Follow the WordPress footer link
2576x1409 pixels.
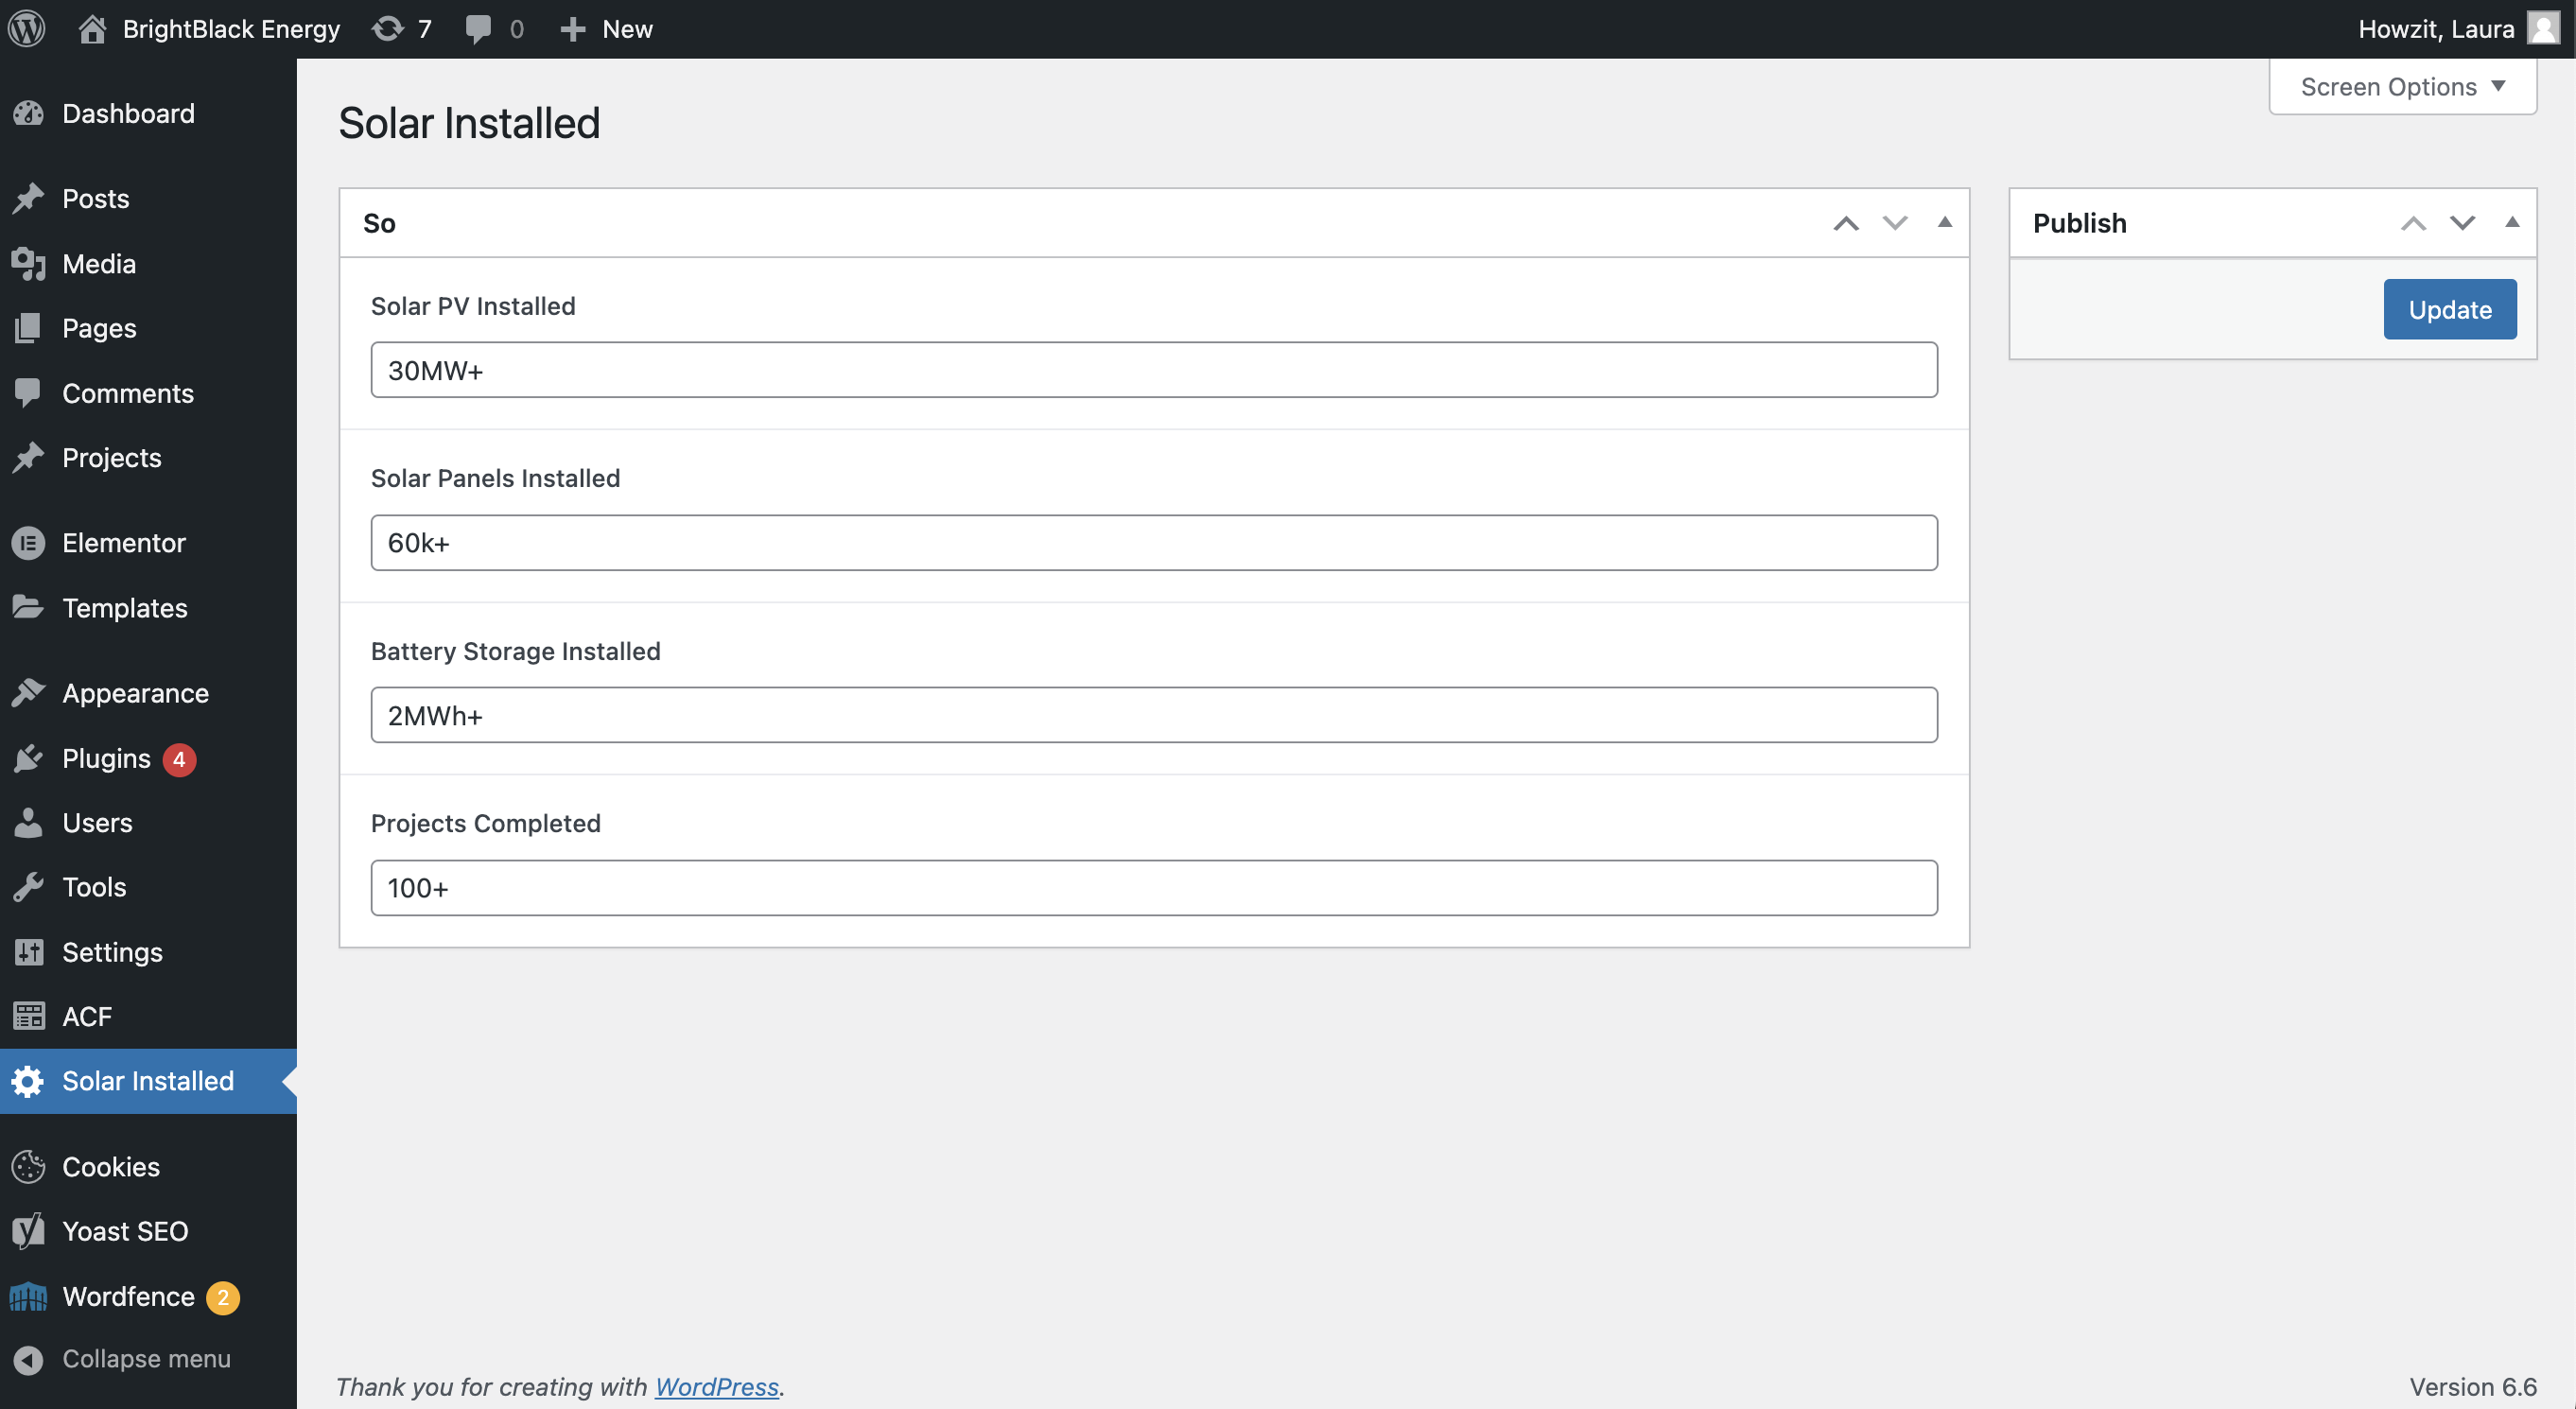[x=716, y=1386]
